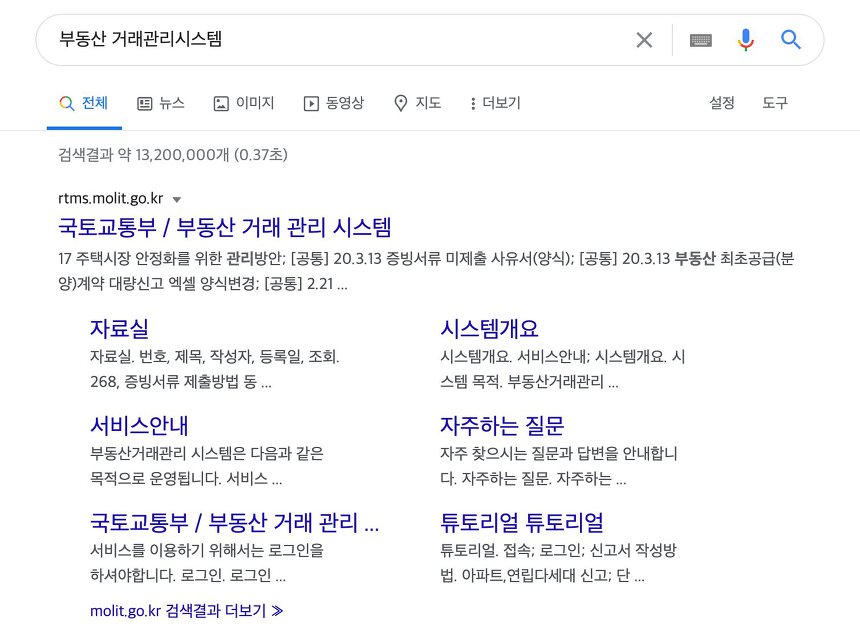The height and width of the screenshot is (643, 860).
Task: Open the 튜토리얼 튜토리얼 sitelink
Action: (522, 522)
